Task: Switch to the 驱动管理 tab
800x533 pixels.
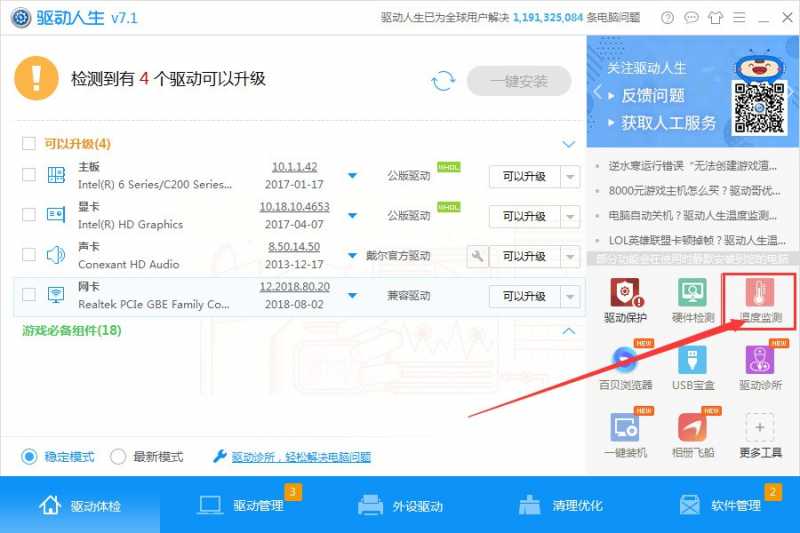Action: coord(240,505)
